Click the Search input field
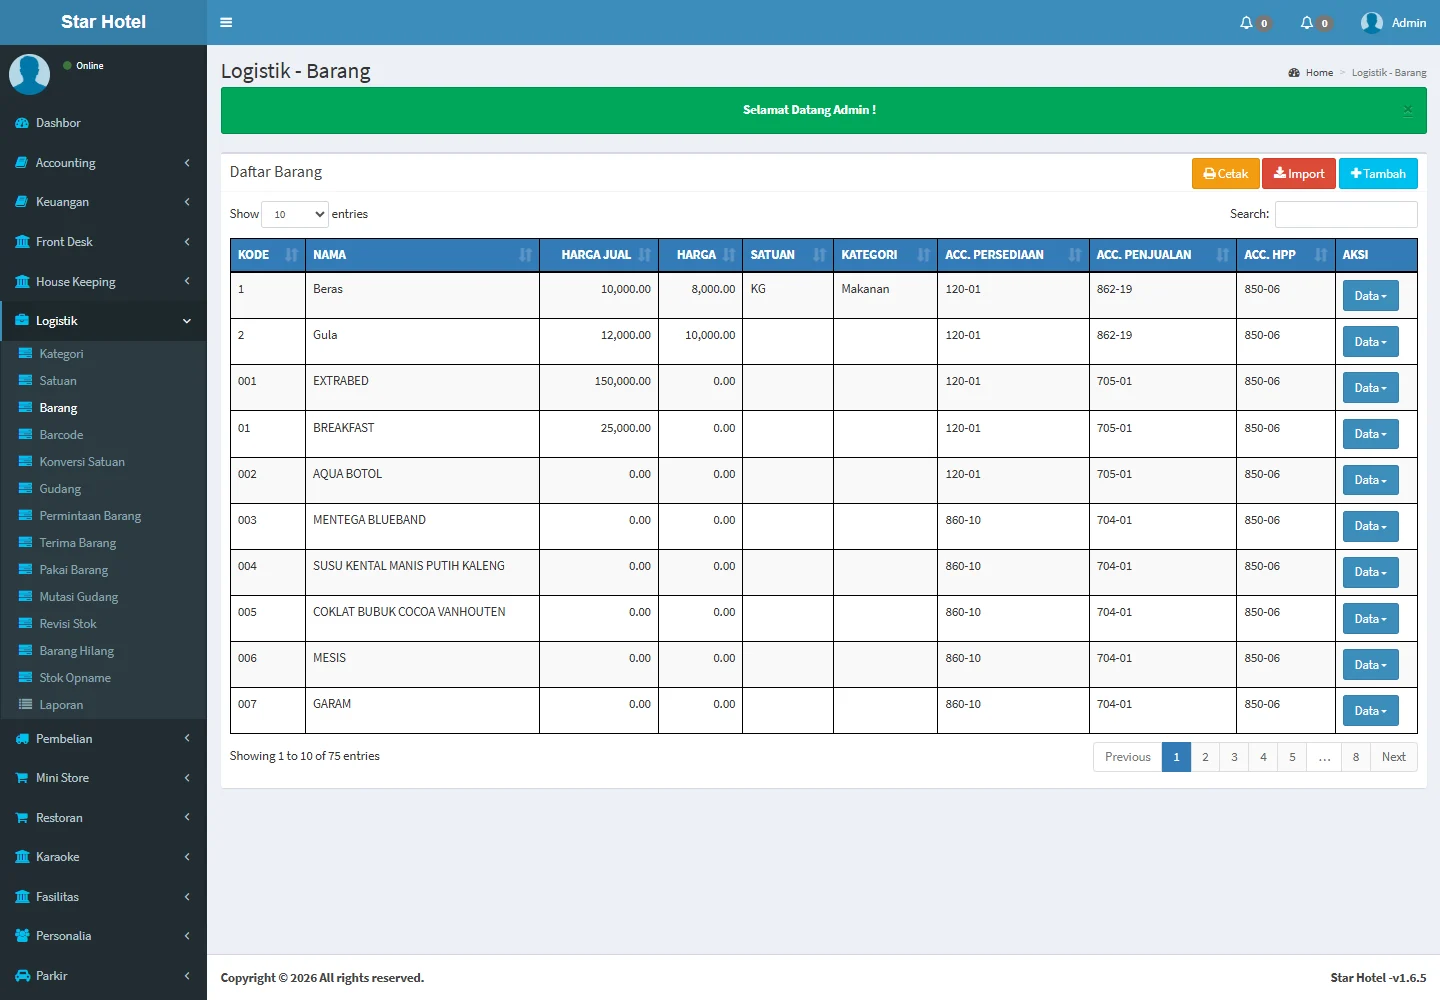This screenshot has width=1440, height=1000. [1345, 214]
